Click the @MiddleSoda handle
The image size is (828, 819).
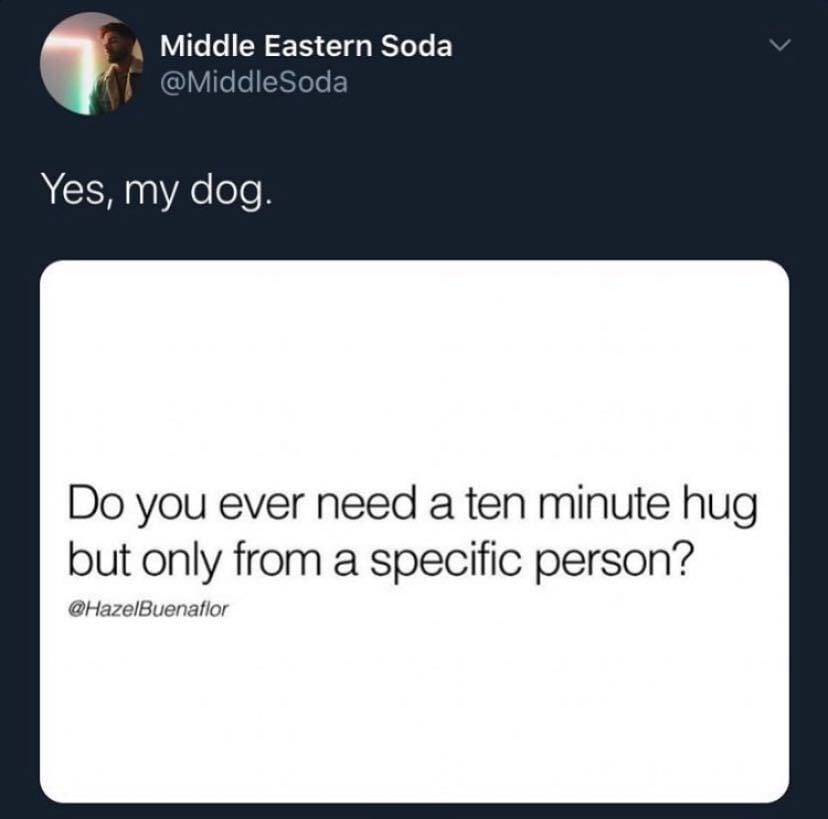pyautogui.click(x=254, y=82)
